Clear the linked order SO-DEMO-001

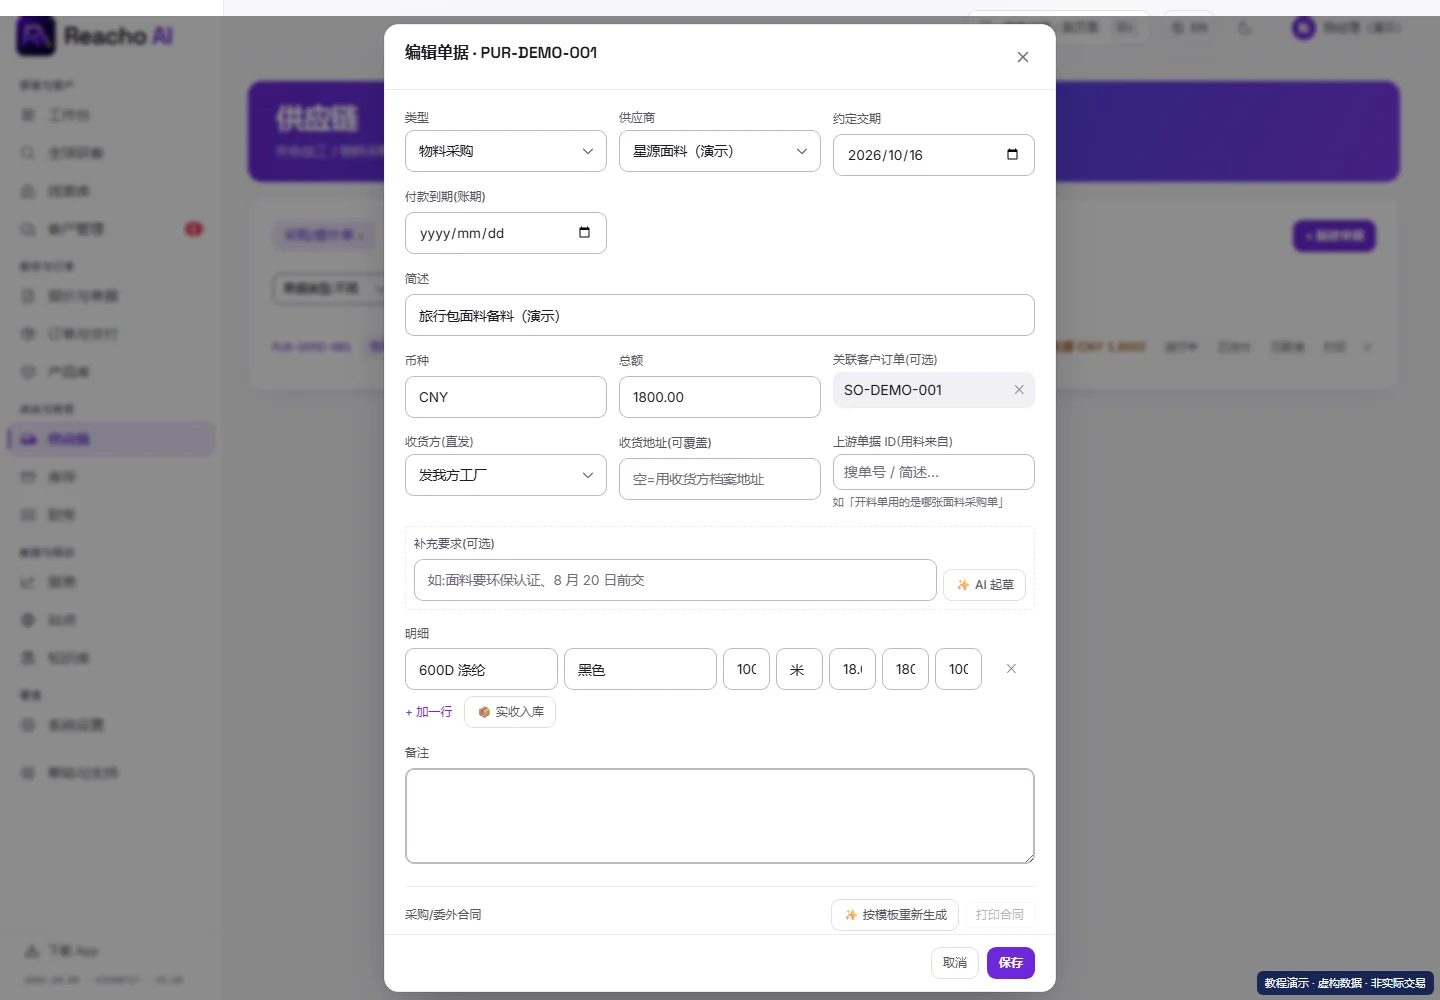pyautogui.click(x=1019, y=390)
